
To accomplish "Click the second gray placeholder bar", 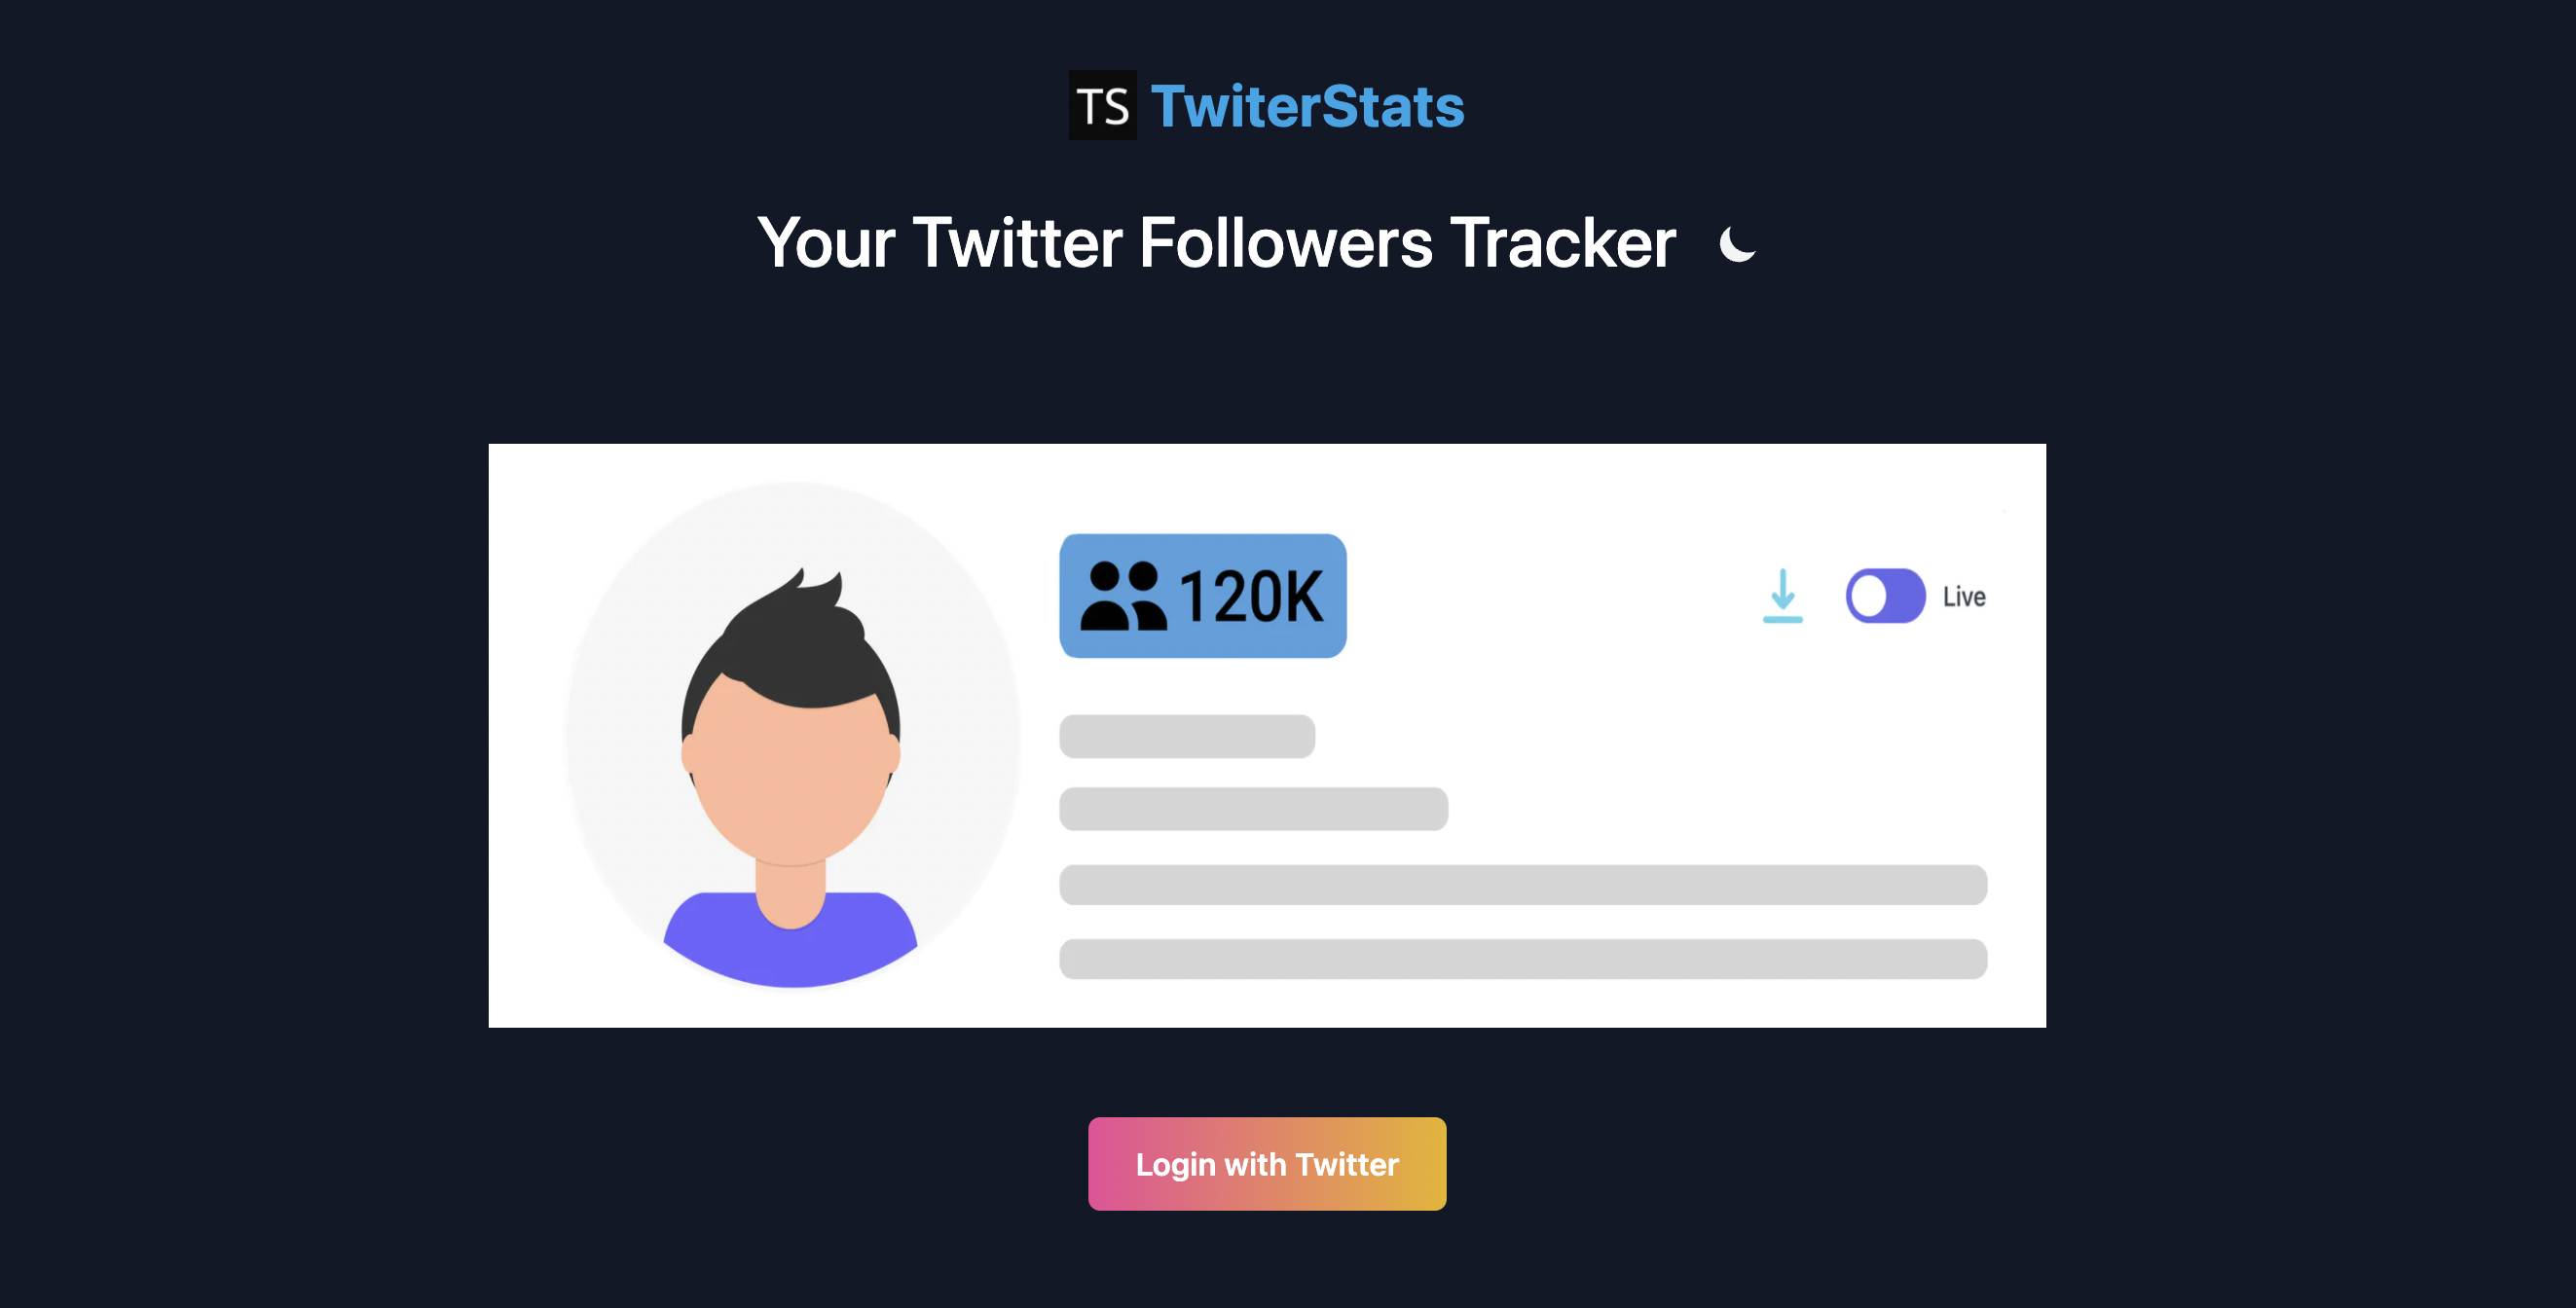I will (1253, 809).
